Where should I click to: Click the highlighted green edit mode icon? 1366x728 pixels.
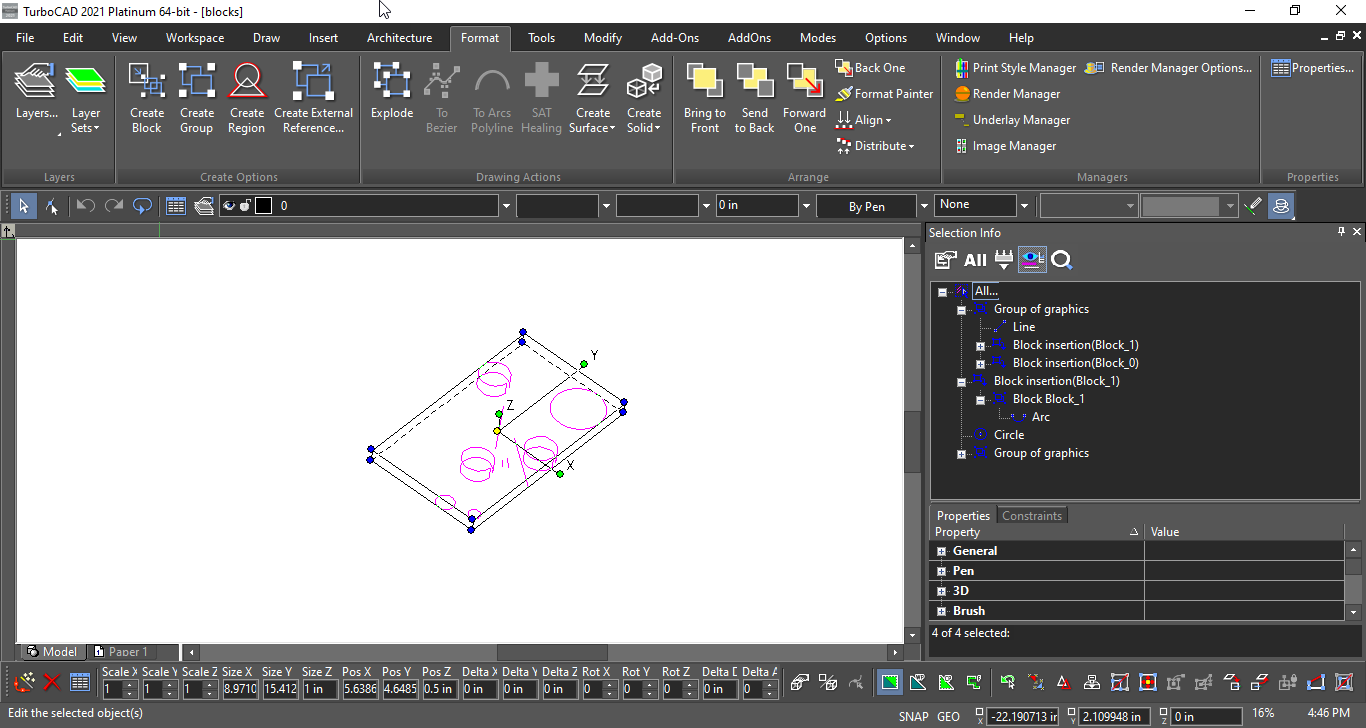(x=889, y=683)
